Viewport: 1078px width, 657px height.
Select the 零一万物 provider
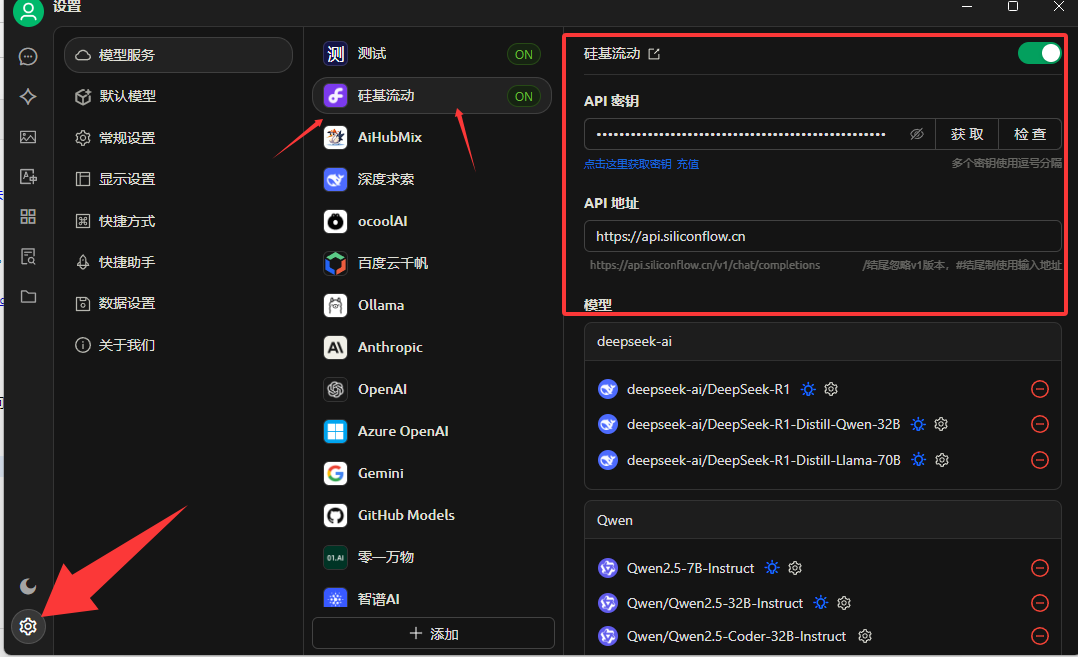pyautogui.click(x=432, y=557)
